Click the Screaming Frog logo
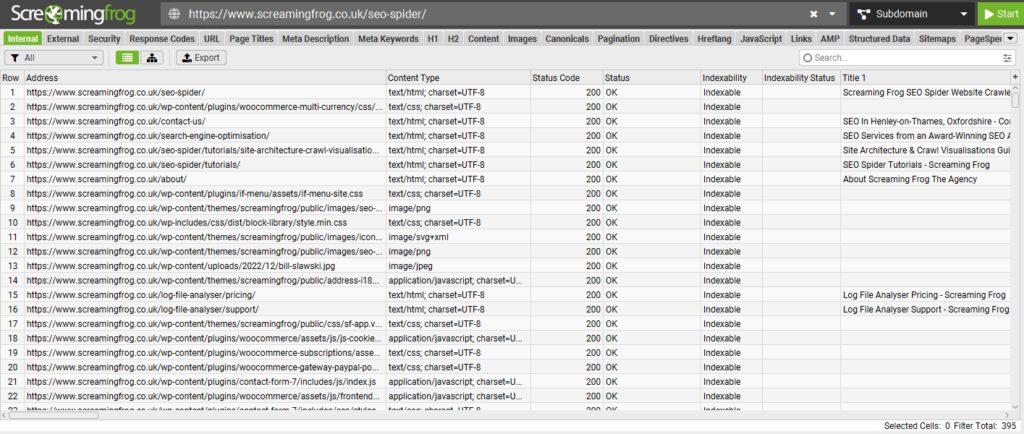The height and width of the screenshot is (434, 1024). pyautogui.click(x=75, y=14)
